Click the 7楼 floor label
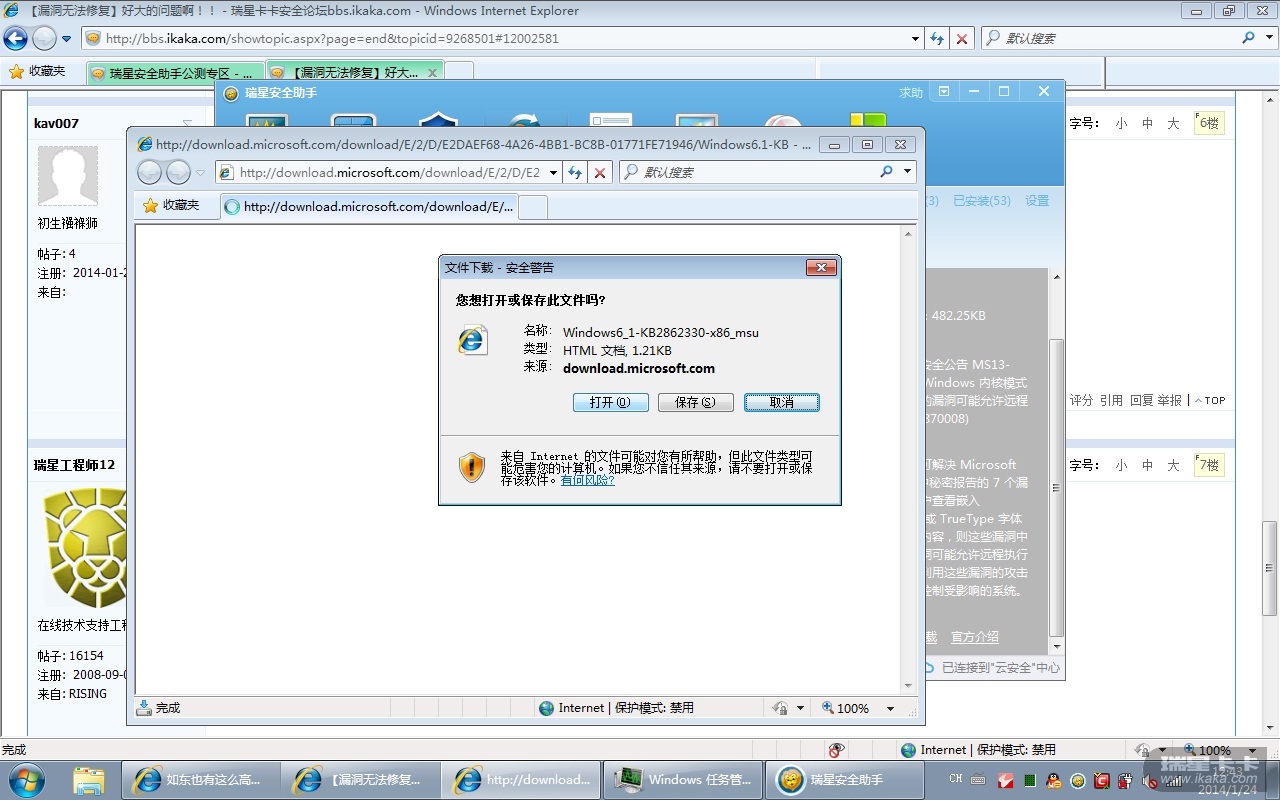Screen dimensions: 1280x800 1210,465
